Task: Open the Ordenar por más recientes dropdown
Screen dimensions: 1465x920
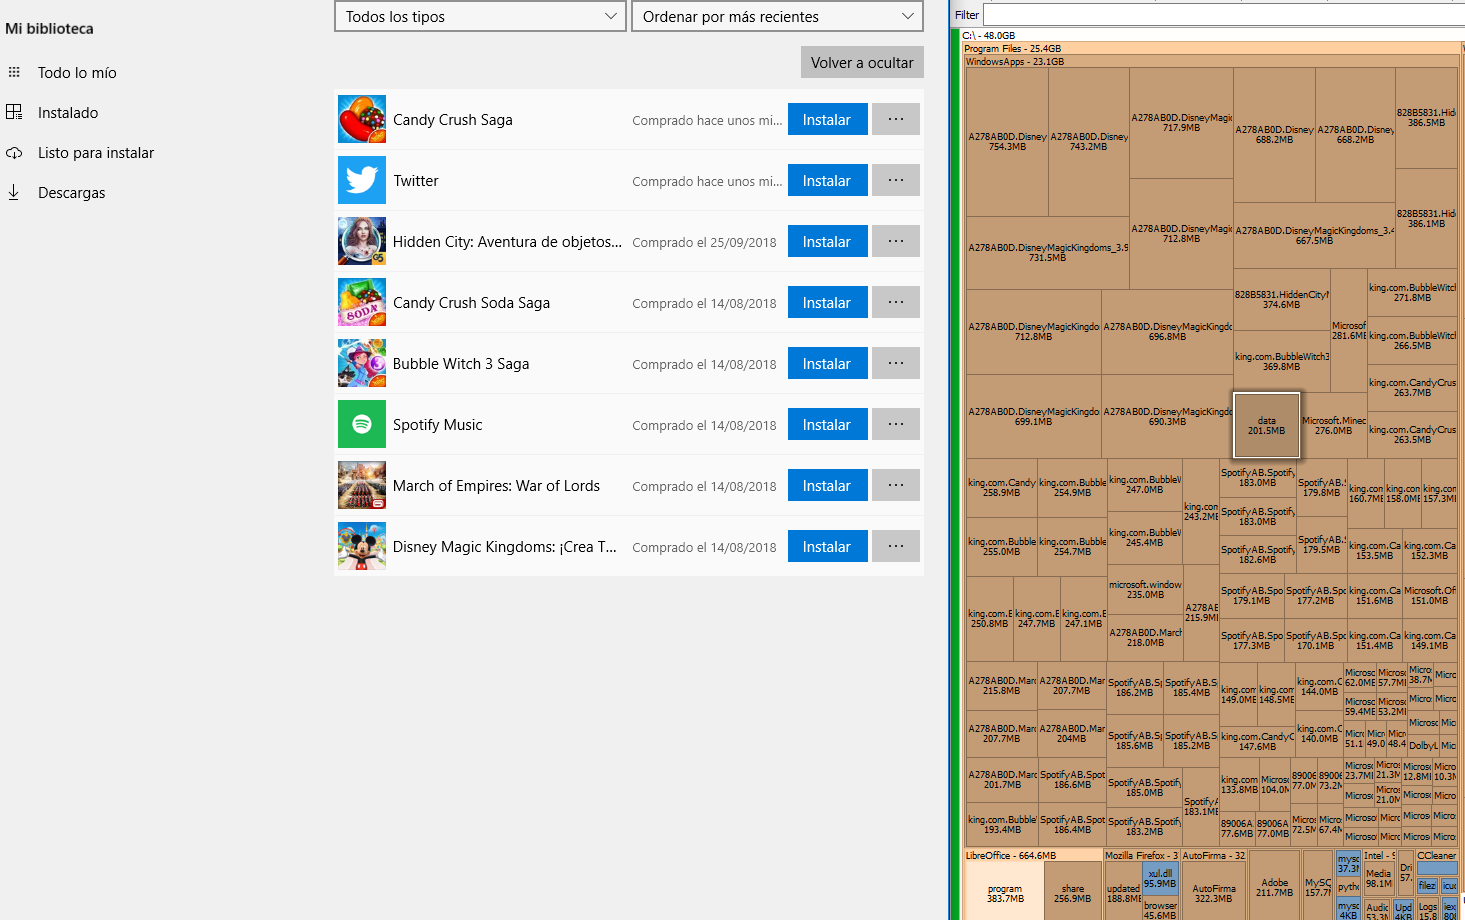Action: pos(777,16)
